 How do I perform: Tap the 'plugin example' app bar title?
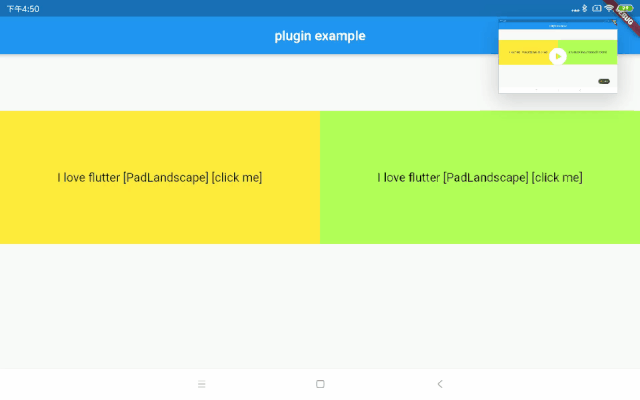[x=320, y=36]
